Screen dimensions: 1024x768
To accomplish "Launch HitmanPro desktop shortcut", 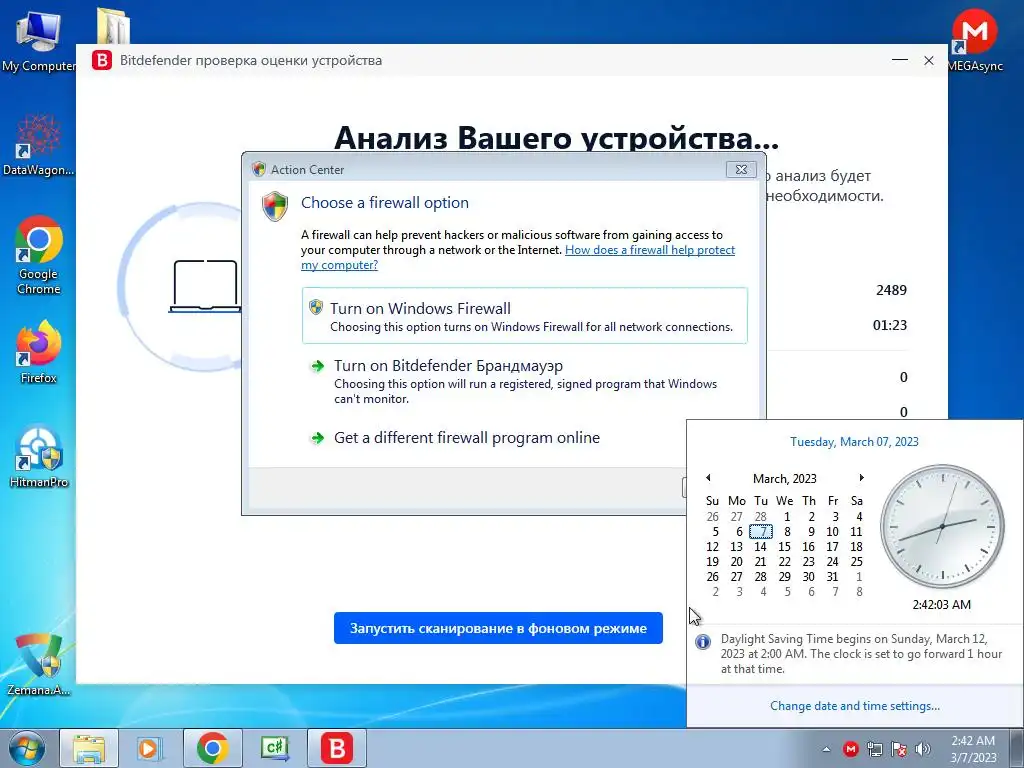I will [x=39, y=457].
